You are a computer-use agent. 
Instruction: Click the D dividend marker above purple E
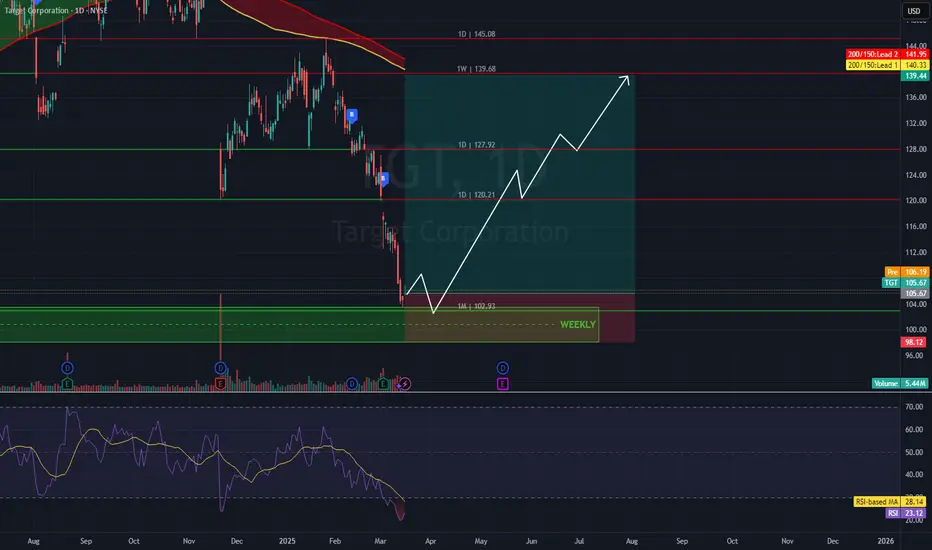click(502, 368)
